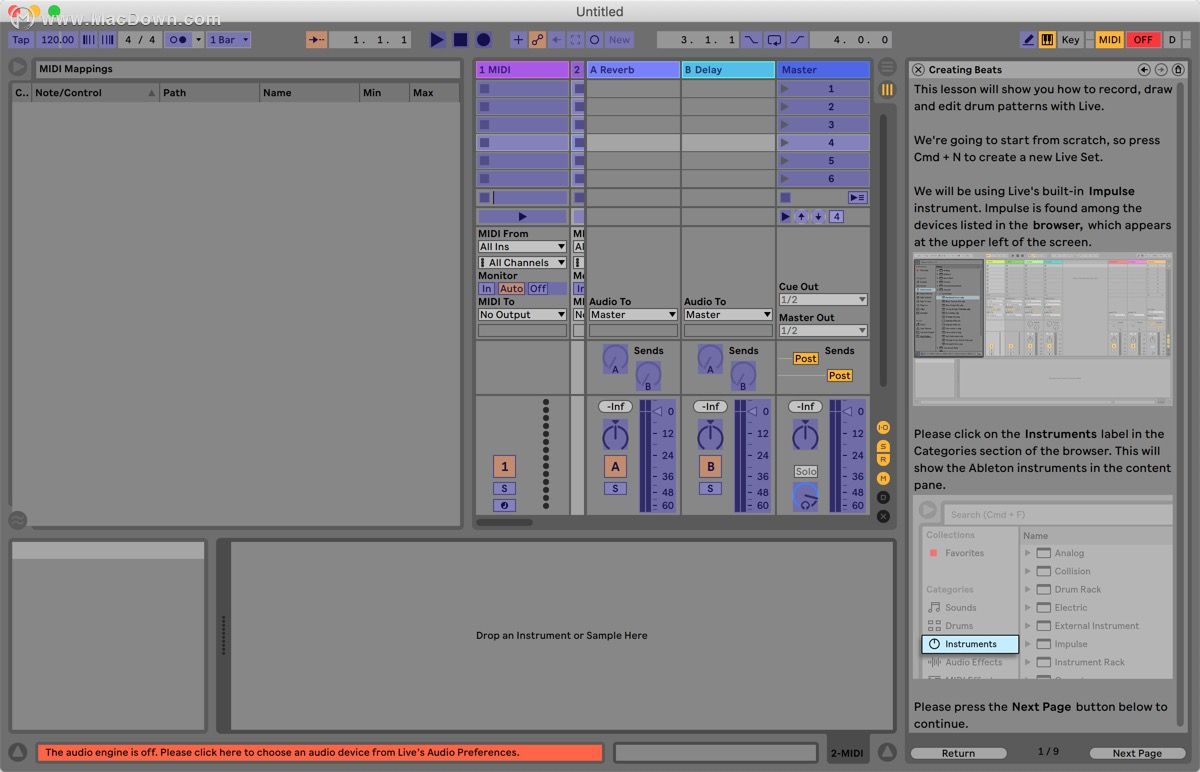Open the MIDI To No Output dropdown

[522, 314]
